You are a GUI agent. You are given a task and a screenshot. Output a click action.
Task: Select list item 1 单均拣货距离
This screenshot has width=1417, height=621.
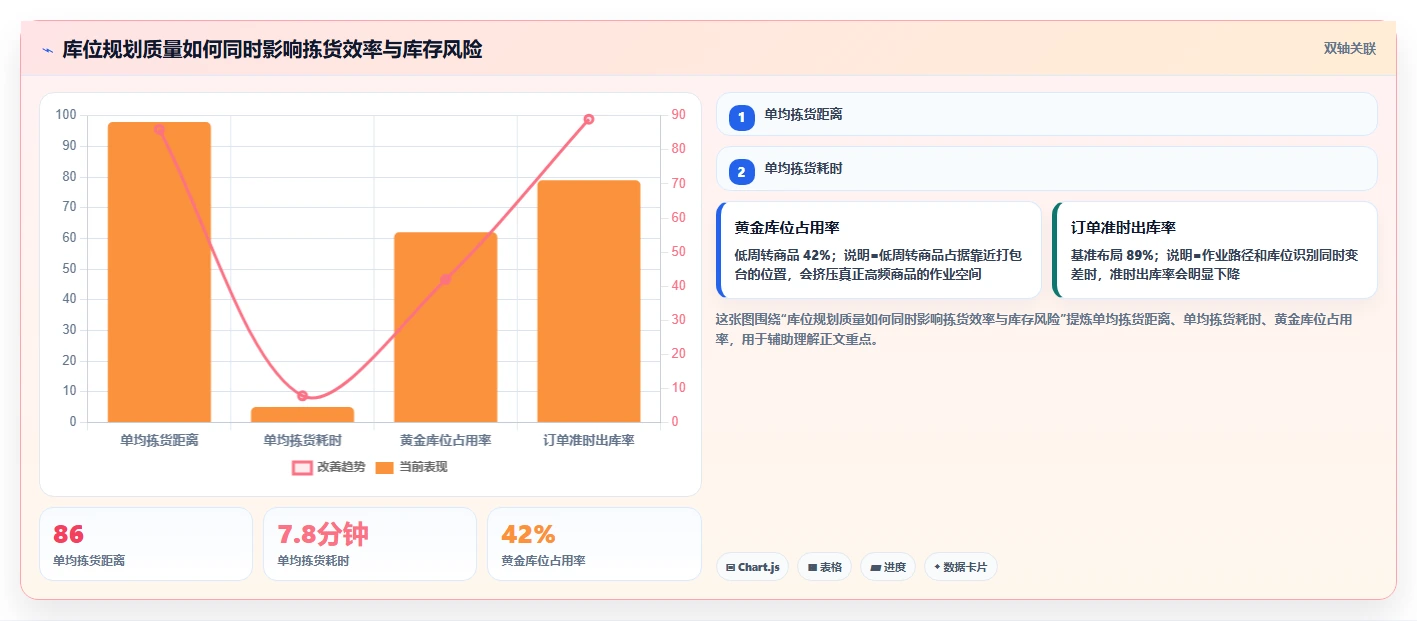click(1047, 114)
